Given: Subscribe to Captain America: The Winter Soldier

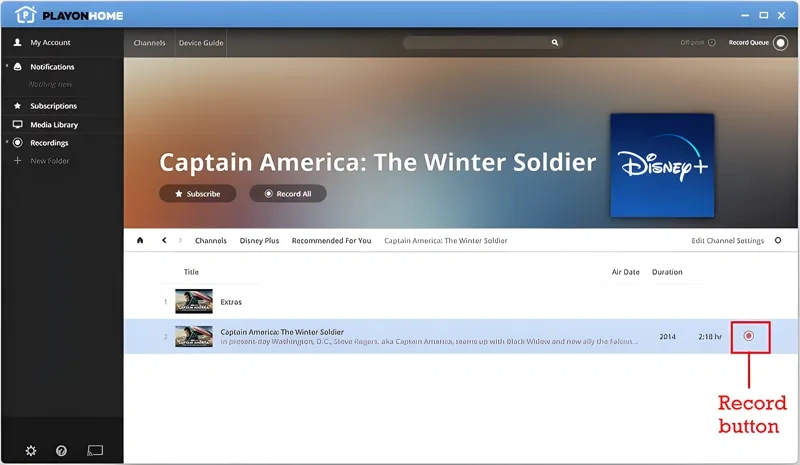Looking at the screenshot, I should [197, 194].
